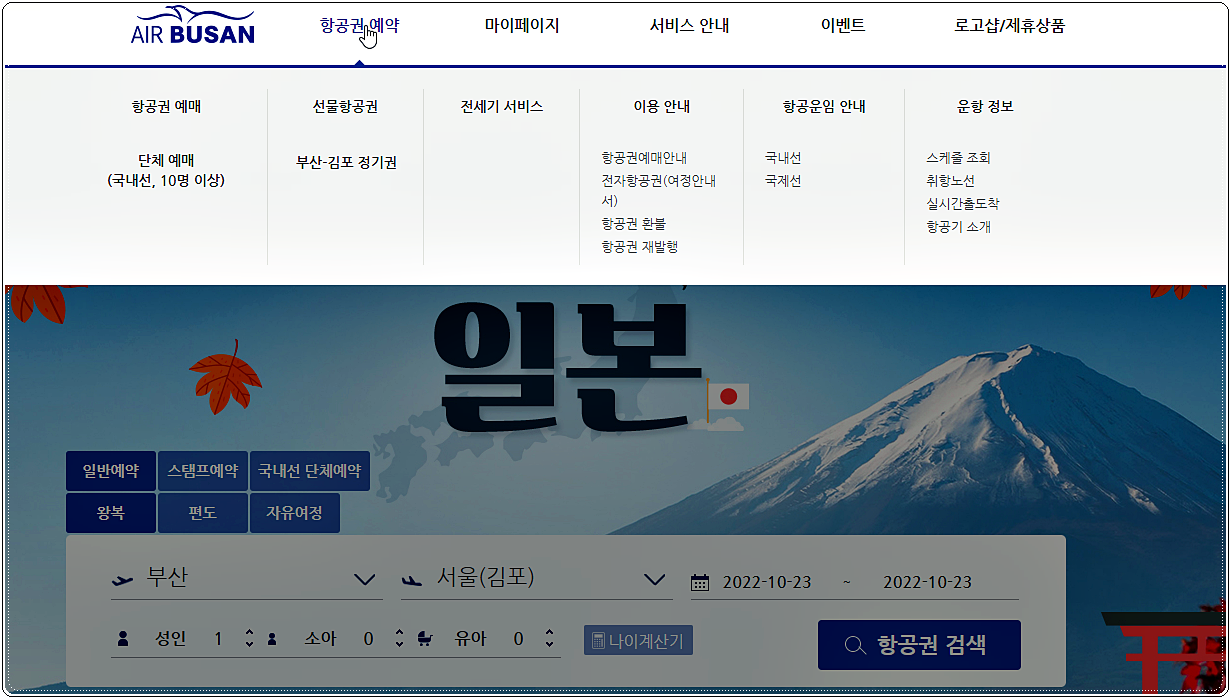Click the magnifier icon in 항공권 검색
This screenshot has height=699, width=1231.
coord(854,644)
